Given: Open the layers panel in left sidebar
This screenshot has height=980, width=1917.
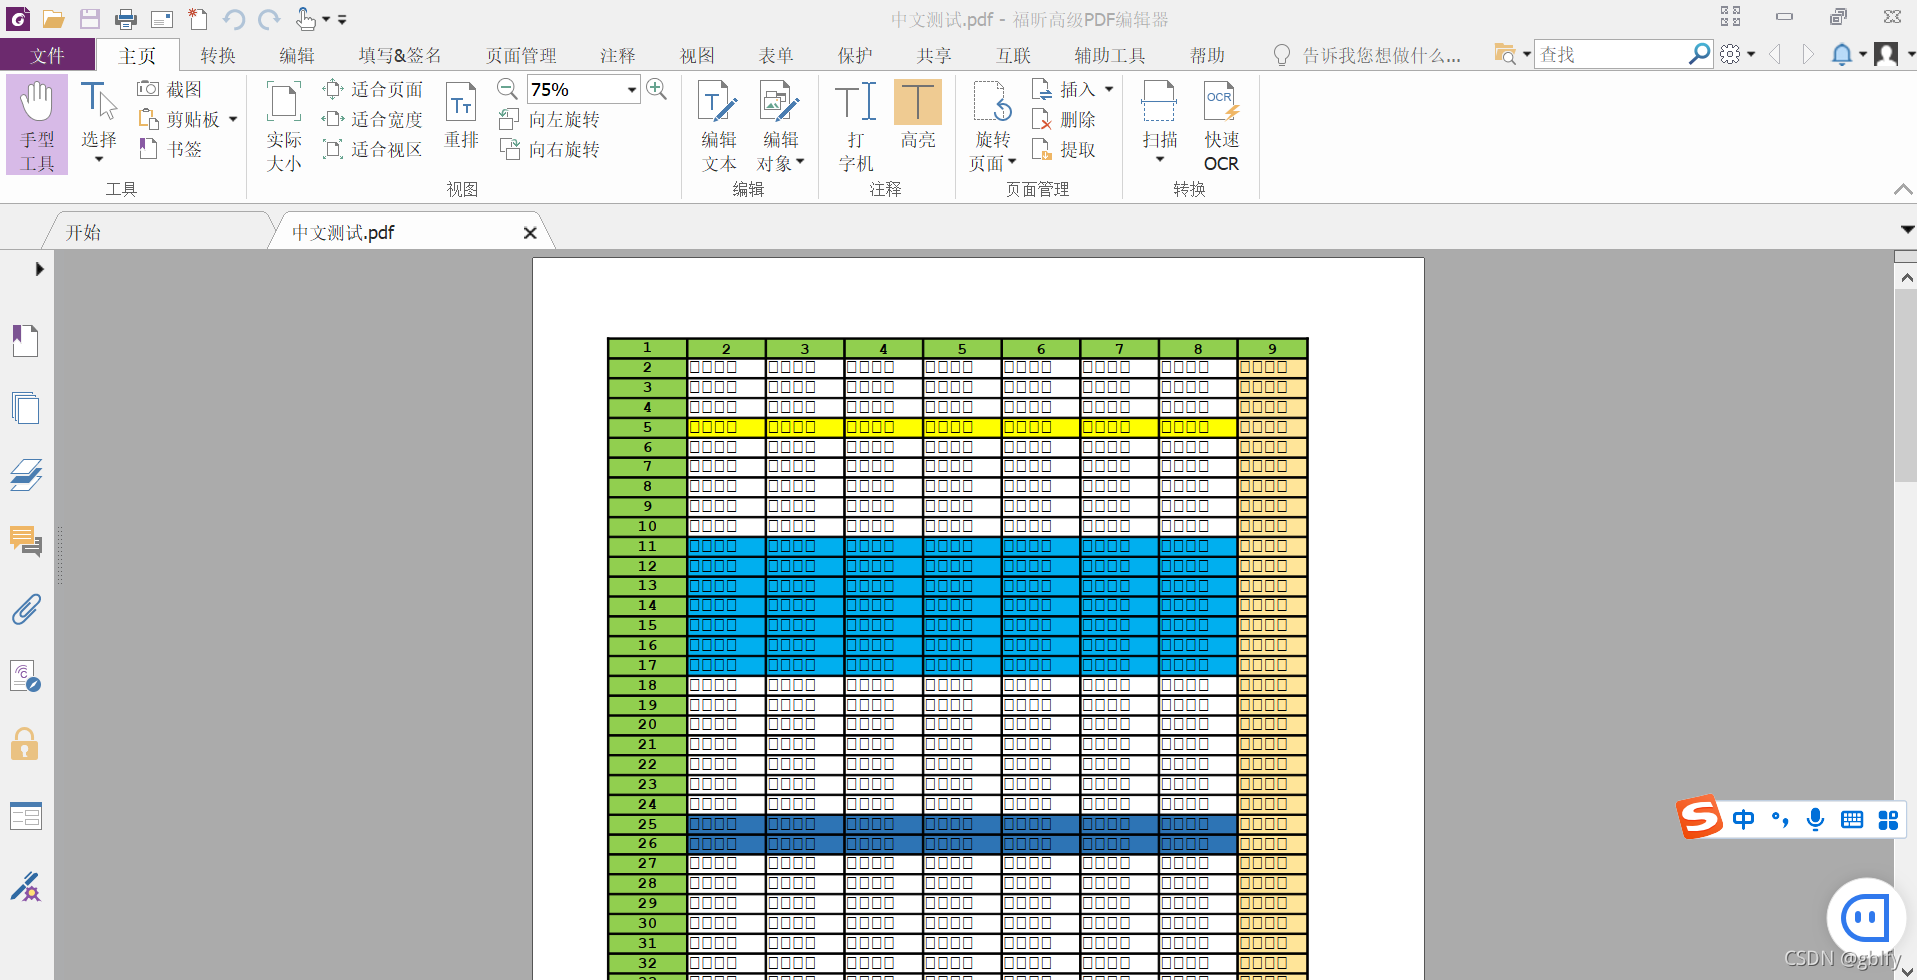Looking at the screenshot, I should click(25, 475).
